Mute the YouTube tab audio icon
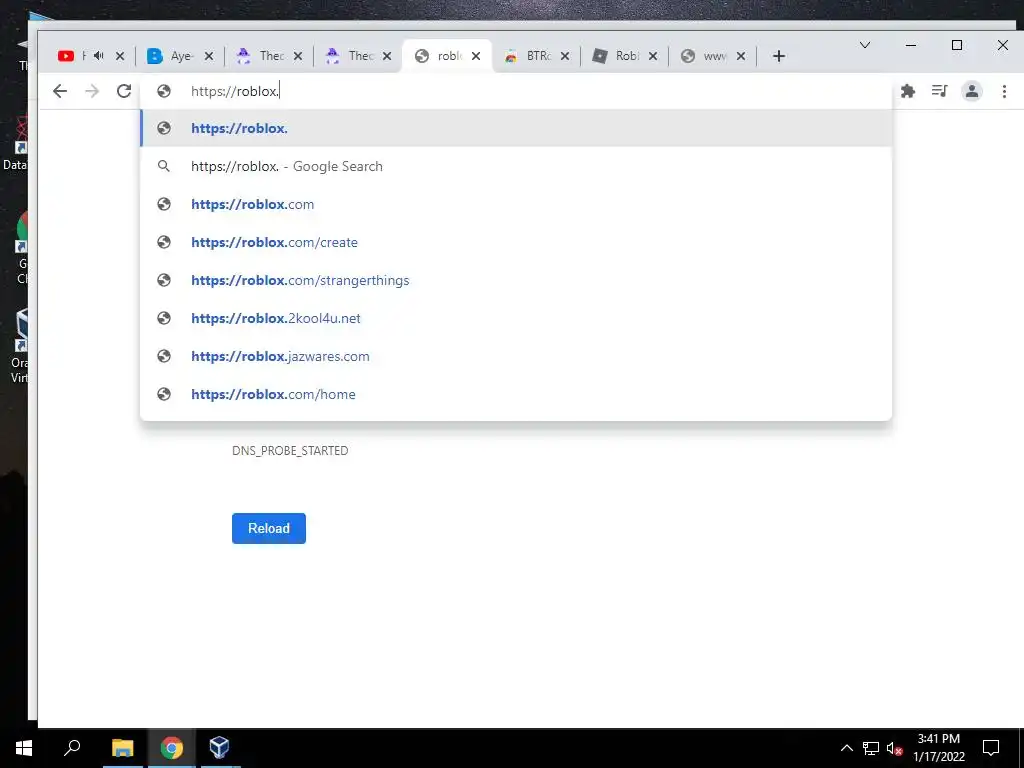Screen dimensions: 1024x768 (x=99, y=56)
